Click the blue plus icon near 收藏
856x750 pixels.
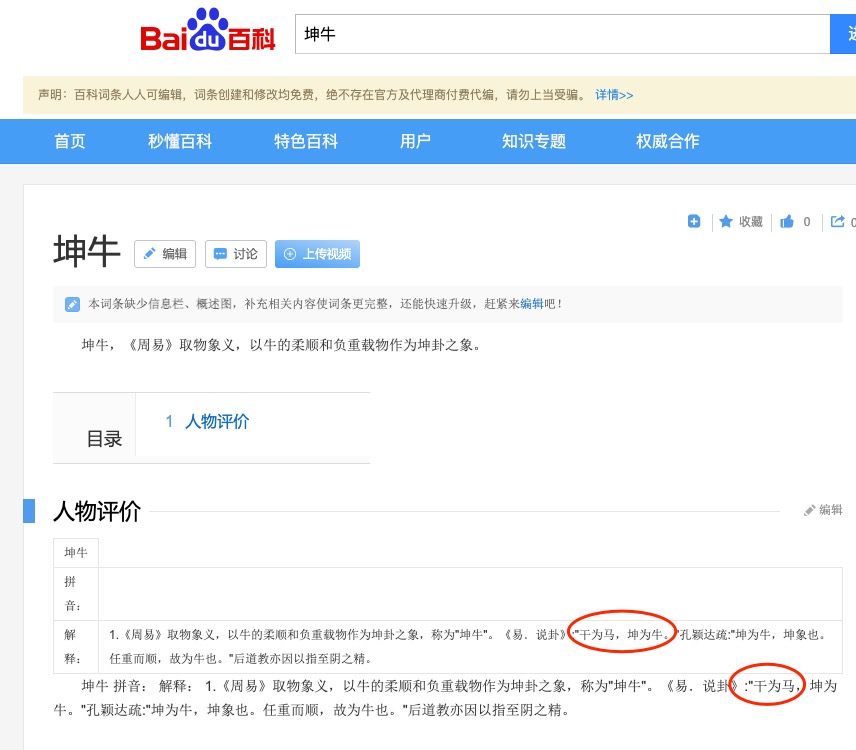[x=694, y=222]
